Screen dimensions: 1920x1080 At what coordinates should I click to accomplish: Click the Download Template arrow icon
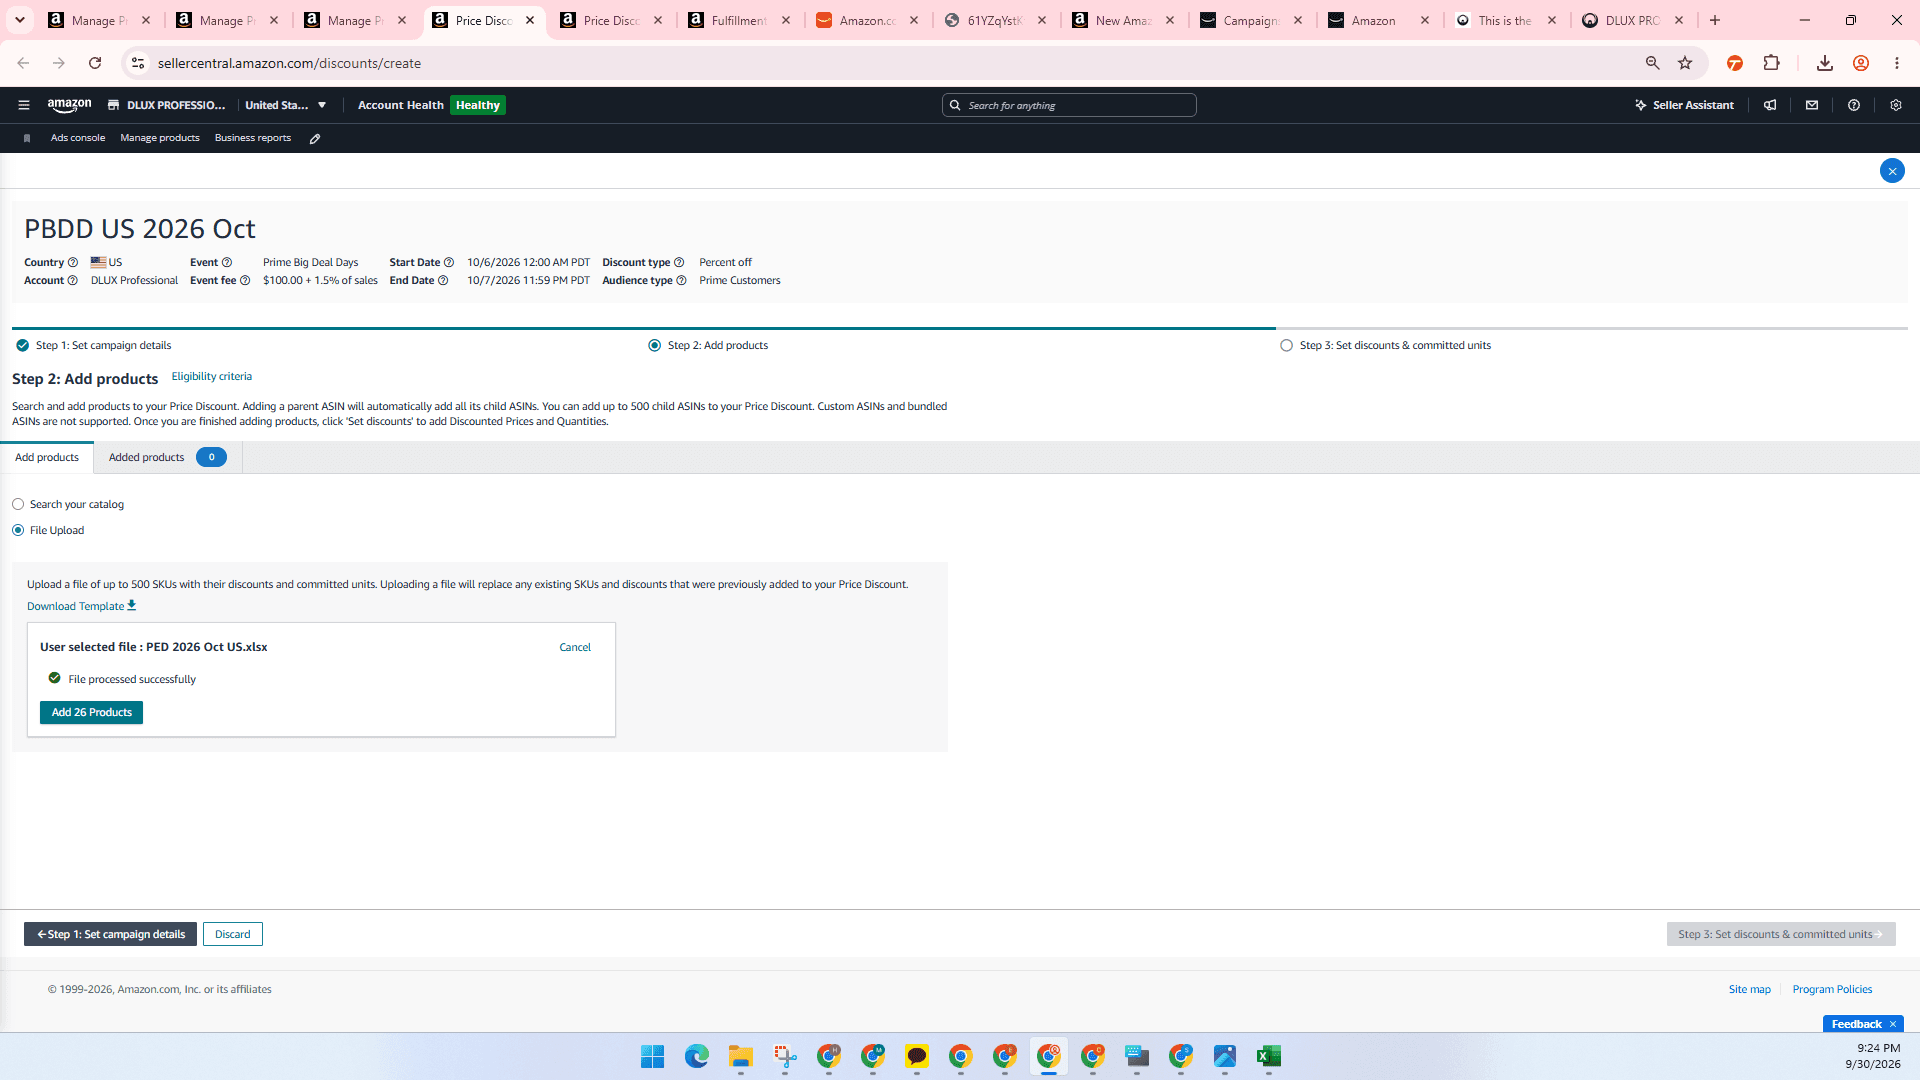tap(132, 606)
